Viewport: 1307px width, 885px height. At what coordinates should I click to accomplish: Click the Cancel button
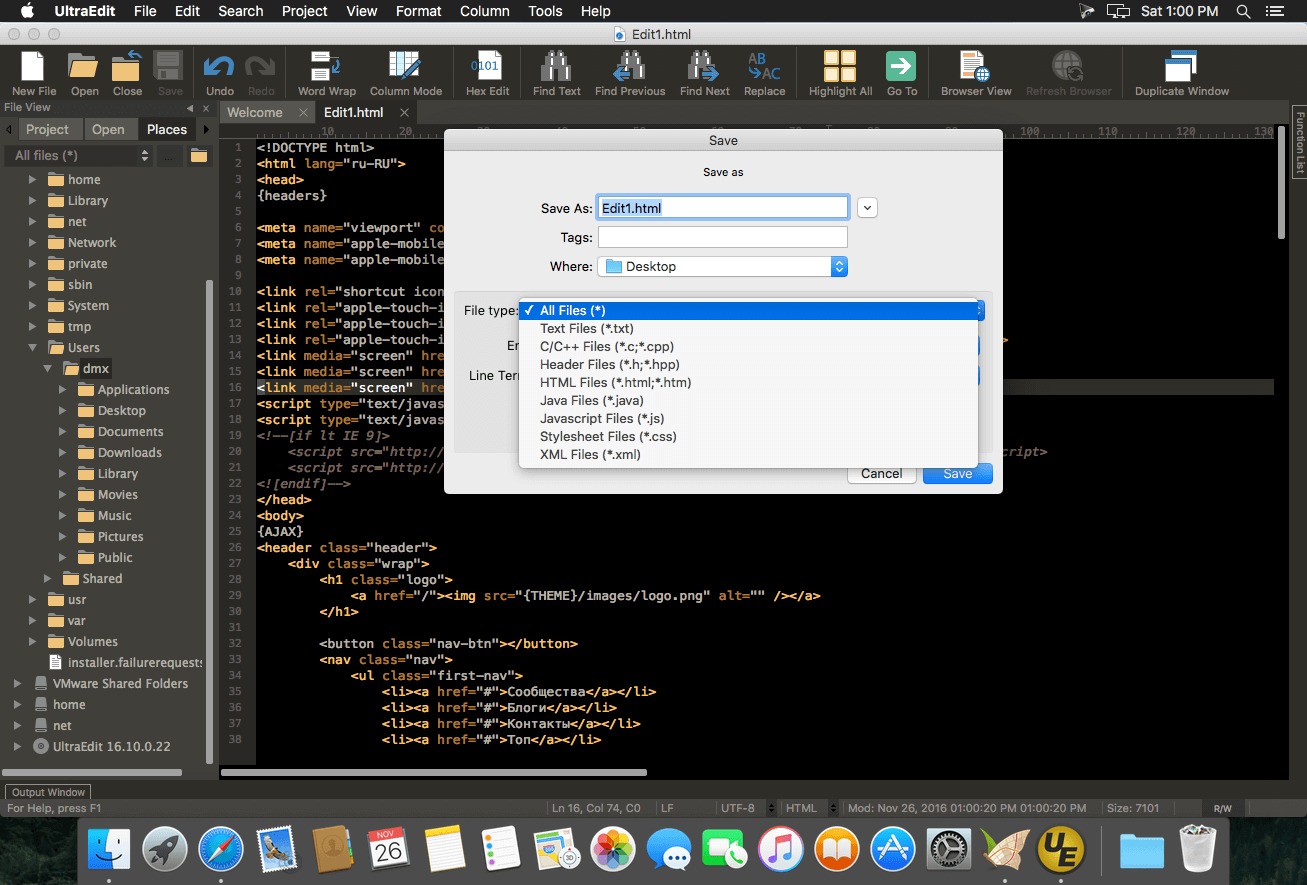(881, 474)
